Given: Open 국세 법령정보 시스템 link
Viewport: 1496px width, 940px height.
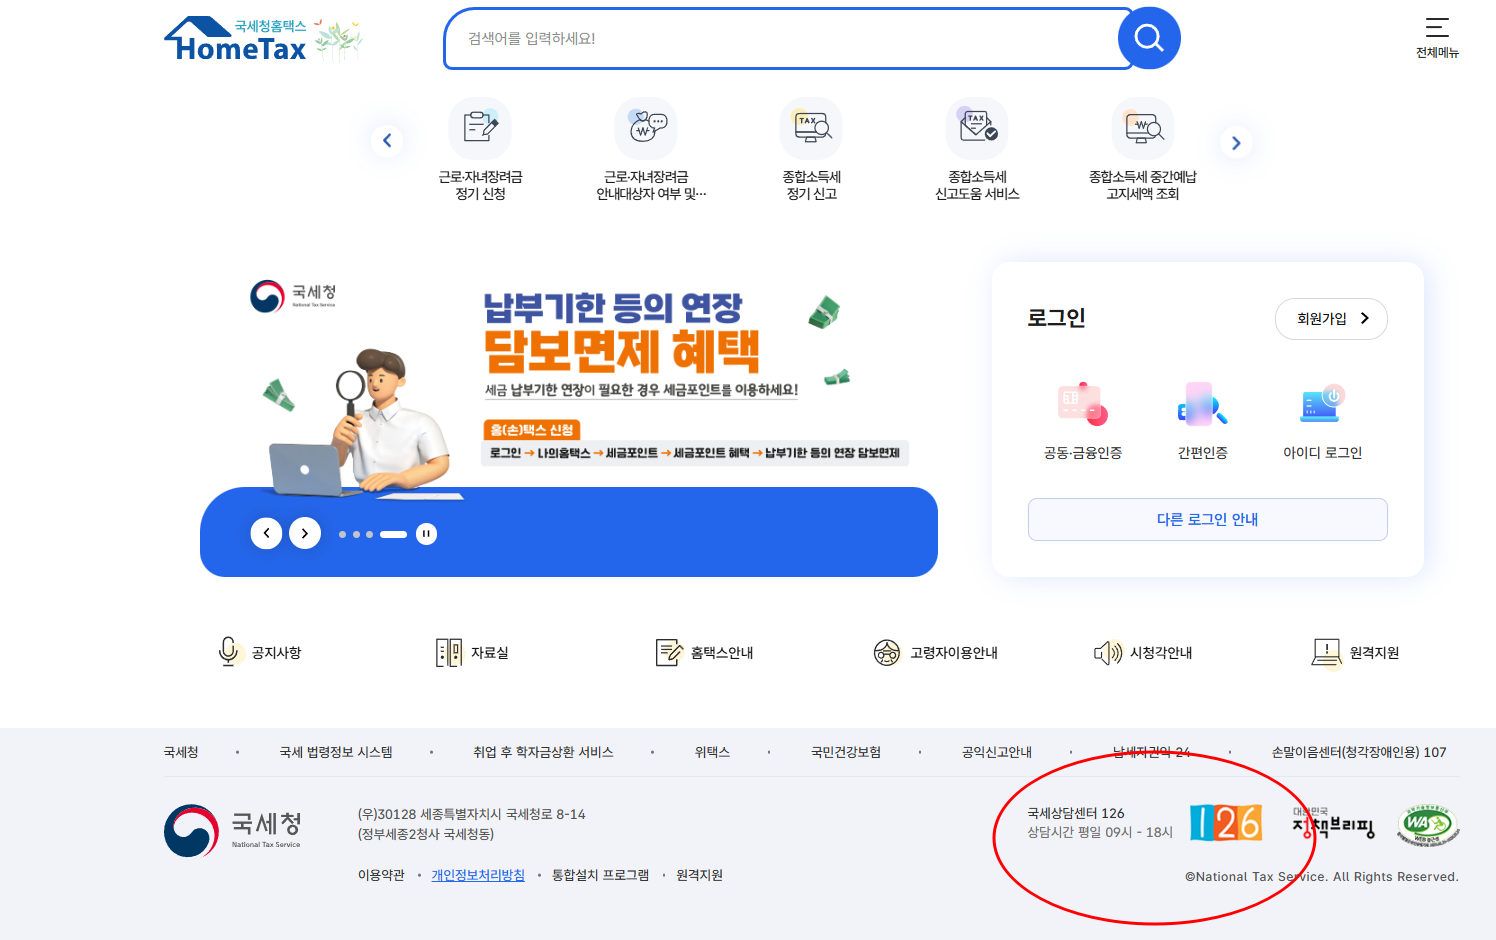Looking at the screenshot, I should pos(336,752).
